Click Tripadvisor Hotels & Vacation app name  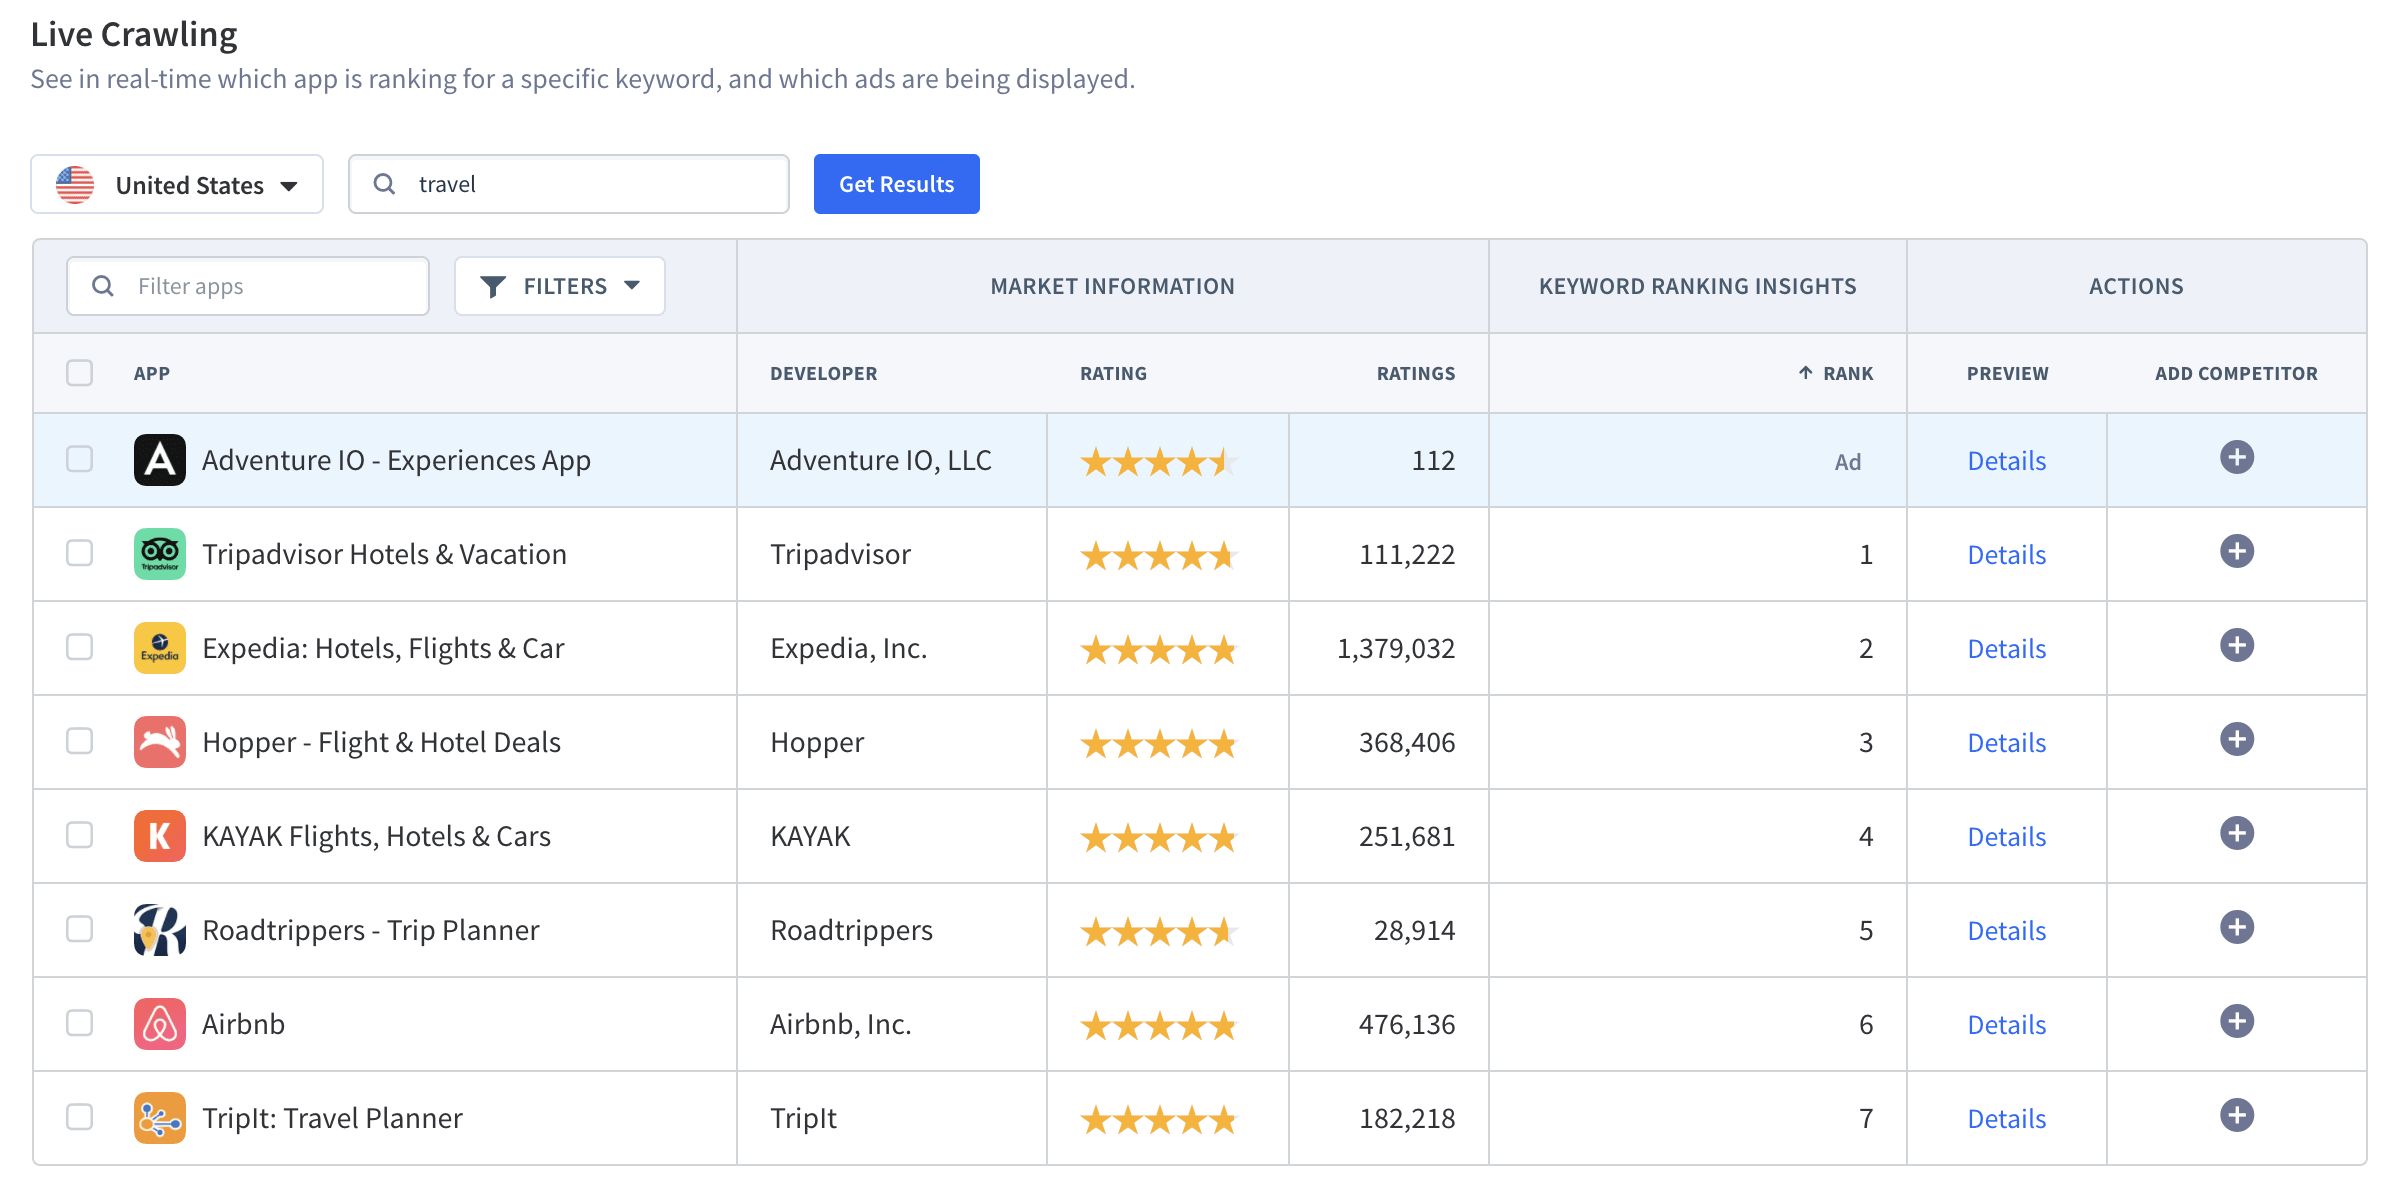coord(385,554)
